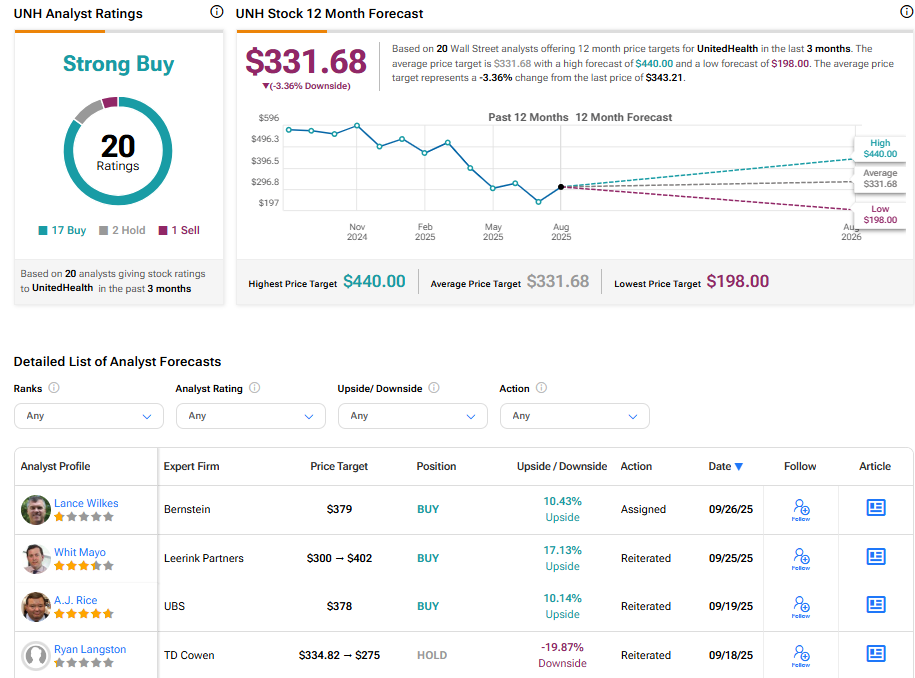Click info icon in Stock Forecast header
This screenshot has width=915, height=678.
point(906,12)
